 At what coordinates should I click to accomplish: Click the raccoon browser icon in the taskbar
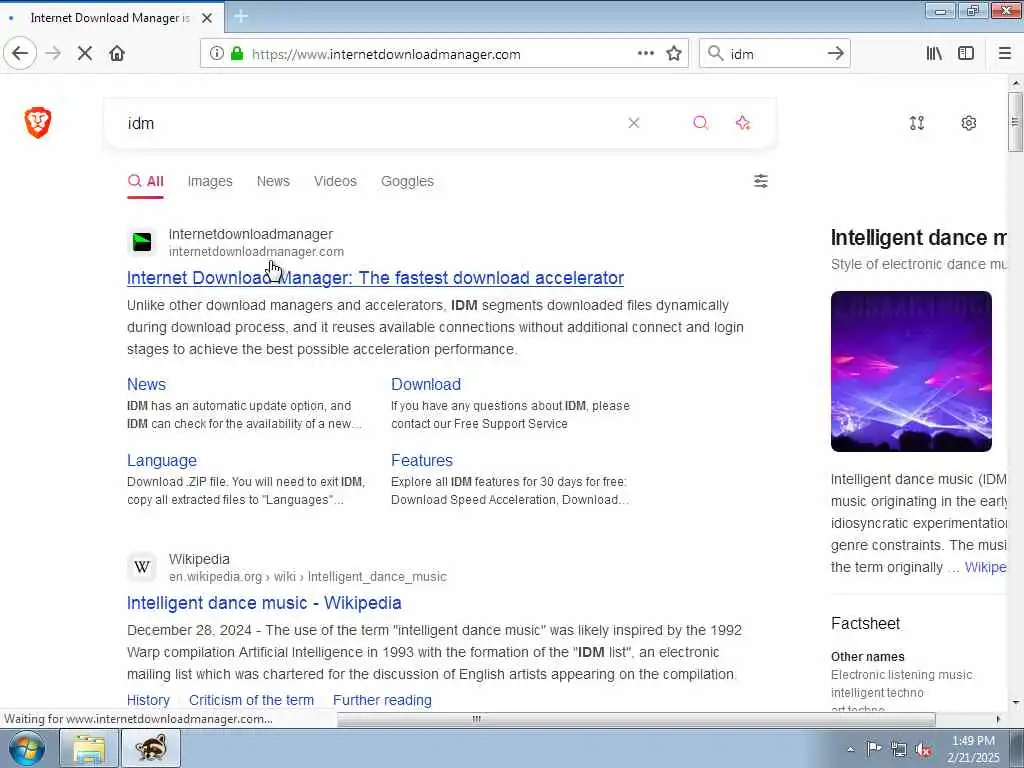151,748
